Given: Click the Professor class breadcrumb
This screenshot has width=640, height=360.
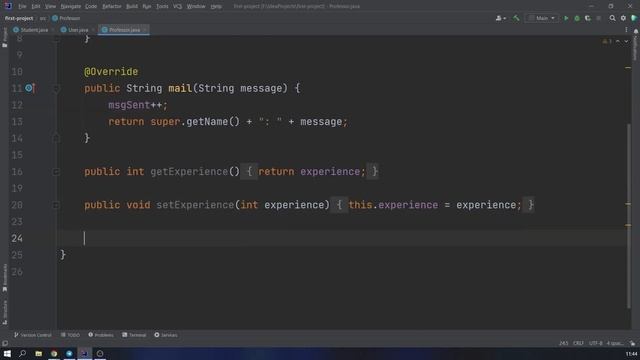Looking at the screenshot, I should tap(66, 18).
